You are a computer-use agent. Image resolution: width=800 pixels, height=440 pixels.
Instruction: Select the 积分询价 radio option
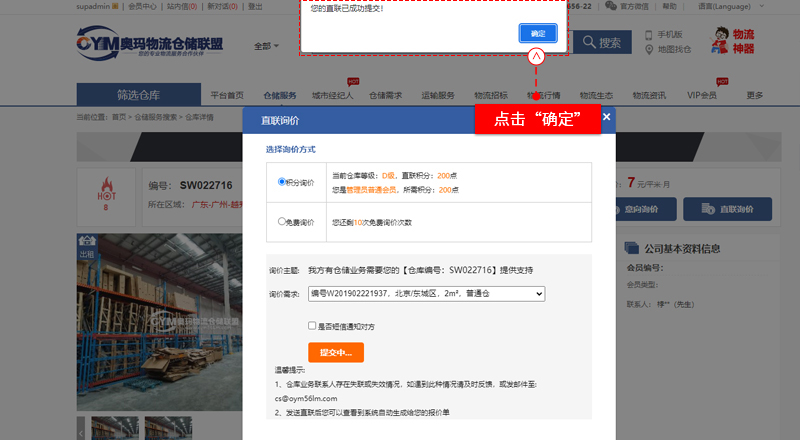(x=283, y=183)
